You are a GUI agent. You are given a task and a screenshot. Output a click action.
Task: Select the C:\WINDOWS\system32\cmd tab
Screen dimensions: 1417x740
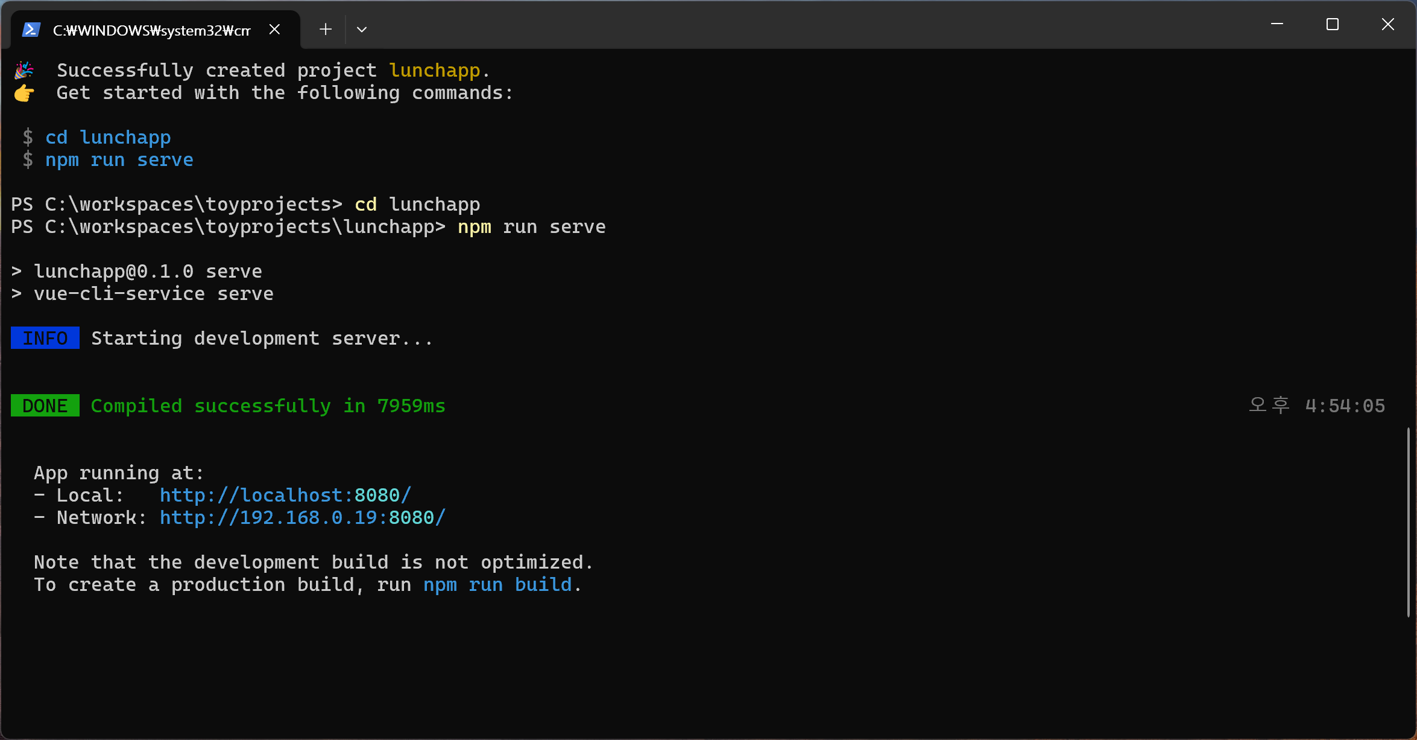coord(155,30)
